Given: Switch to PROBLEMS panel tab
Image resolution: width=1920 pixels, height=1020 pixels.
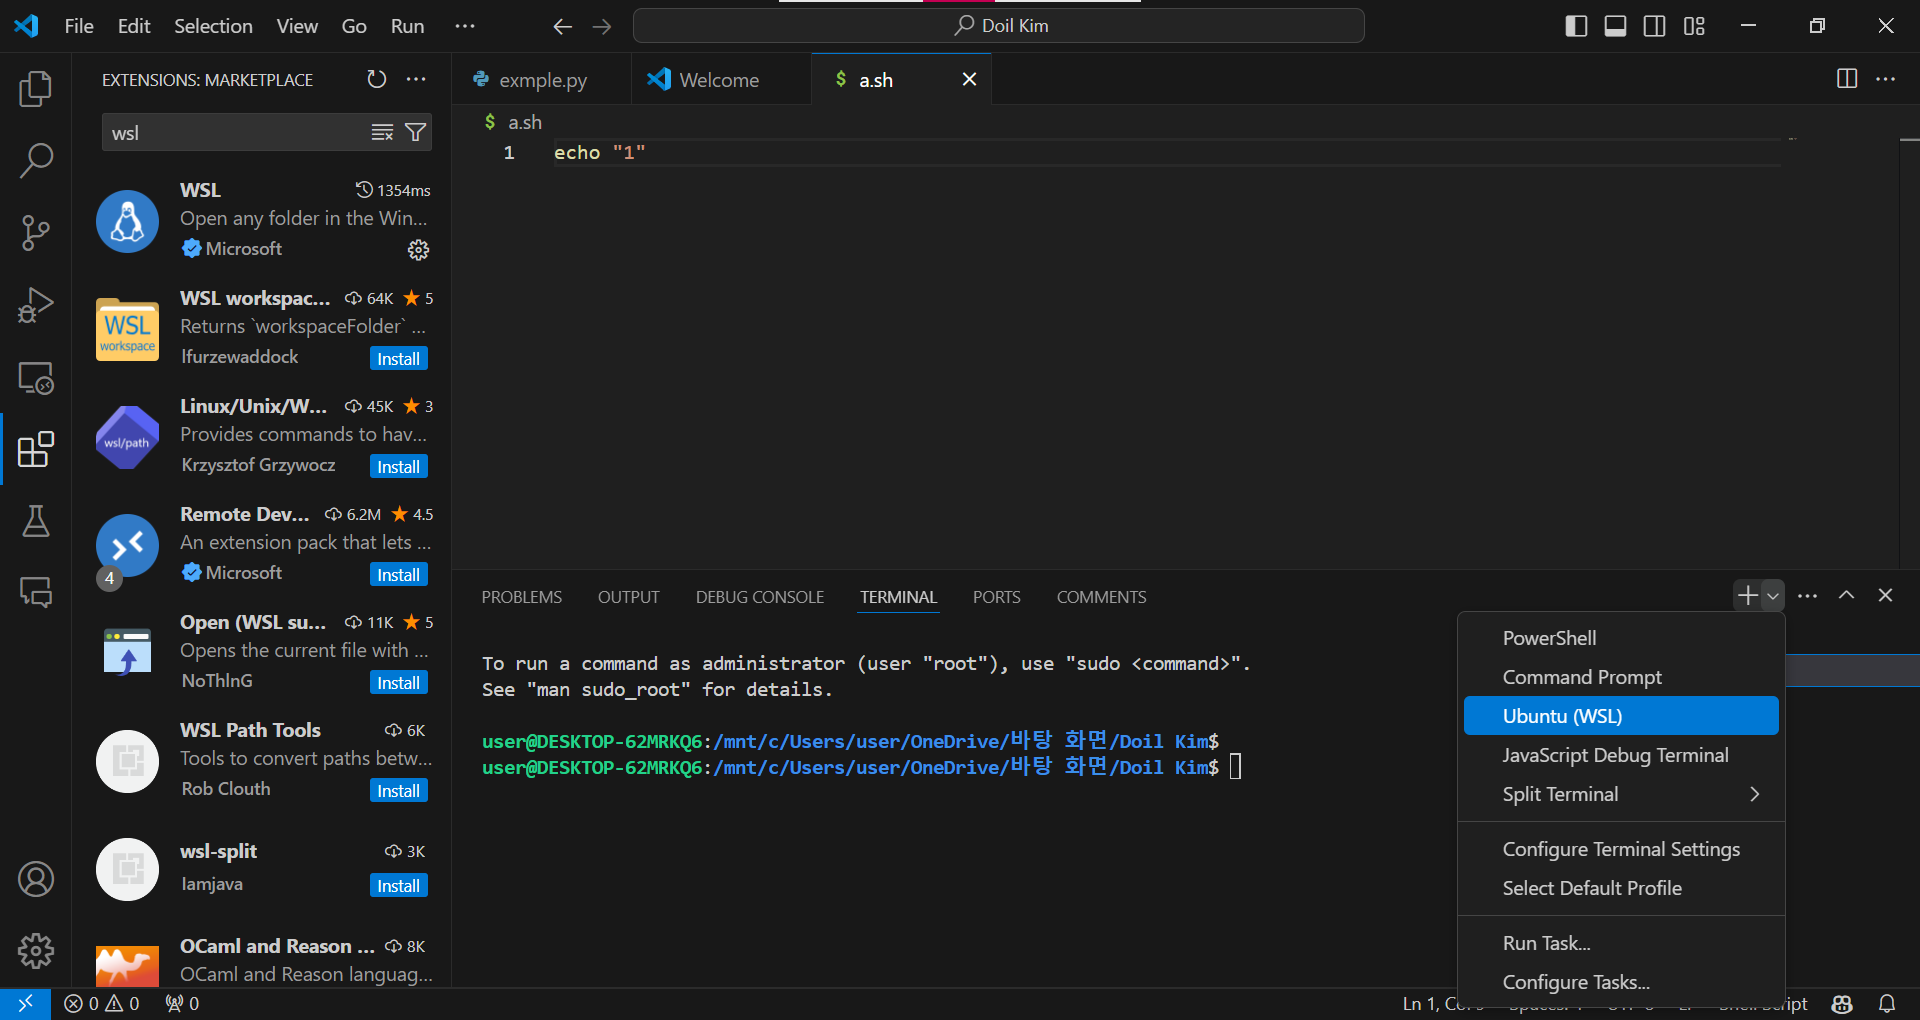Looking at the screenshot, I should pyautogui.click(x=522, y=597).
